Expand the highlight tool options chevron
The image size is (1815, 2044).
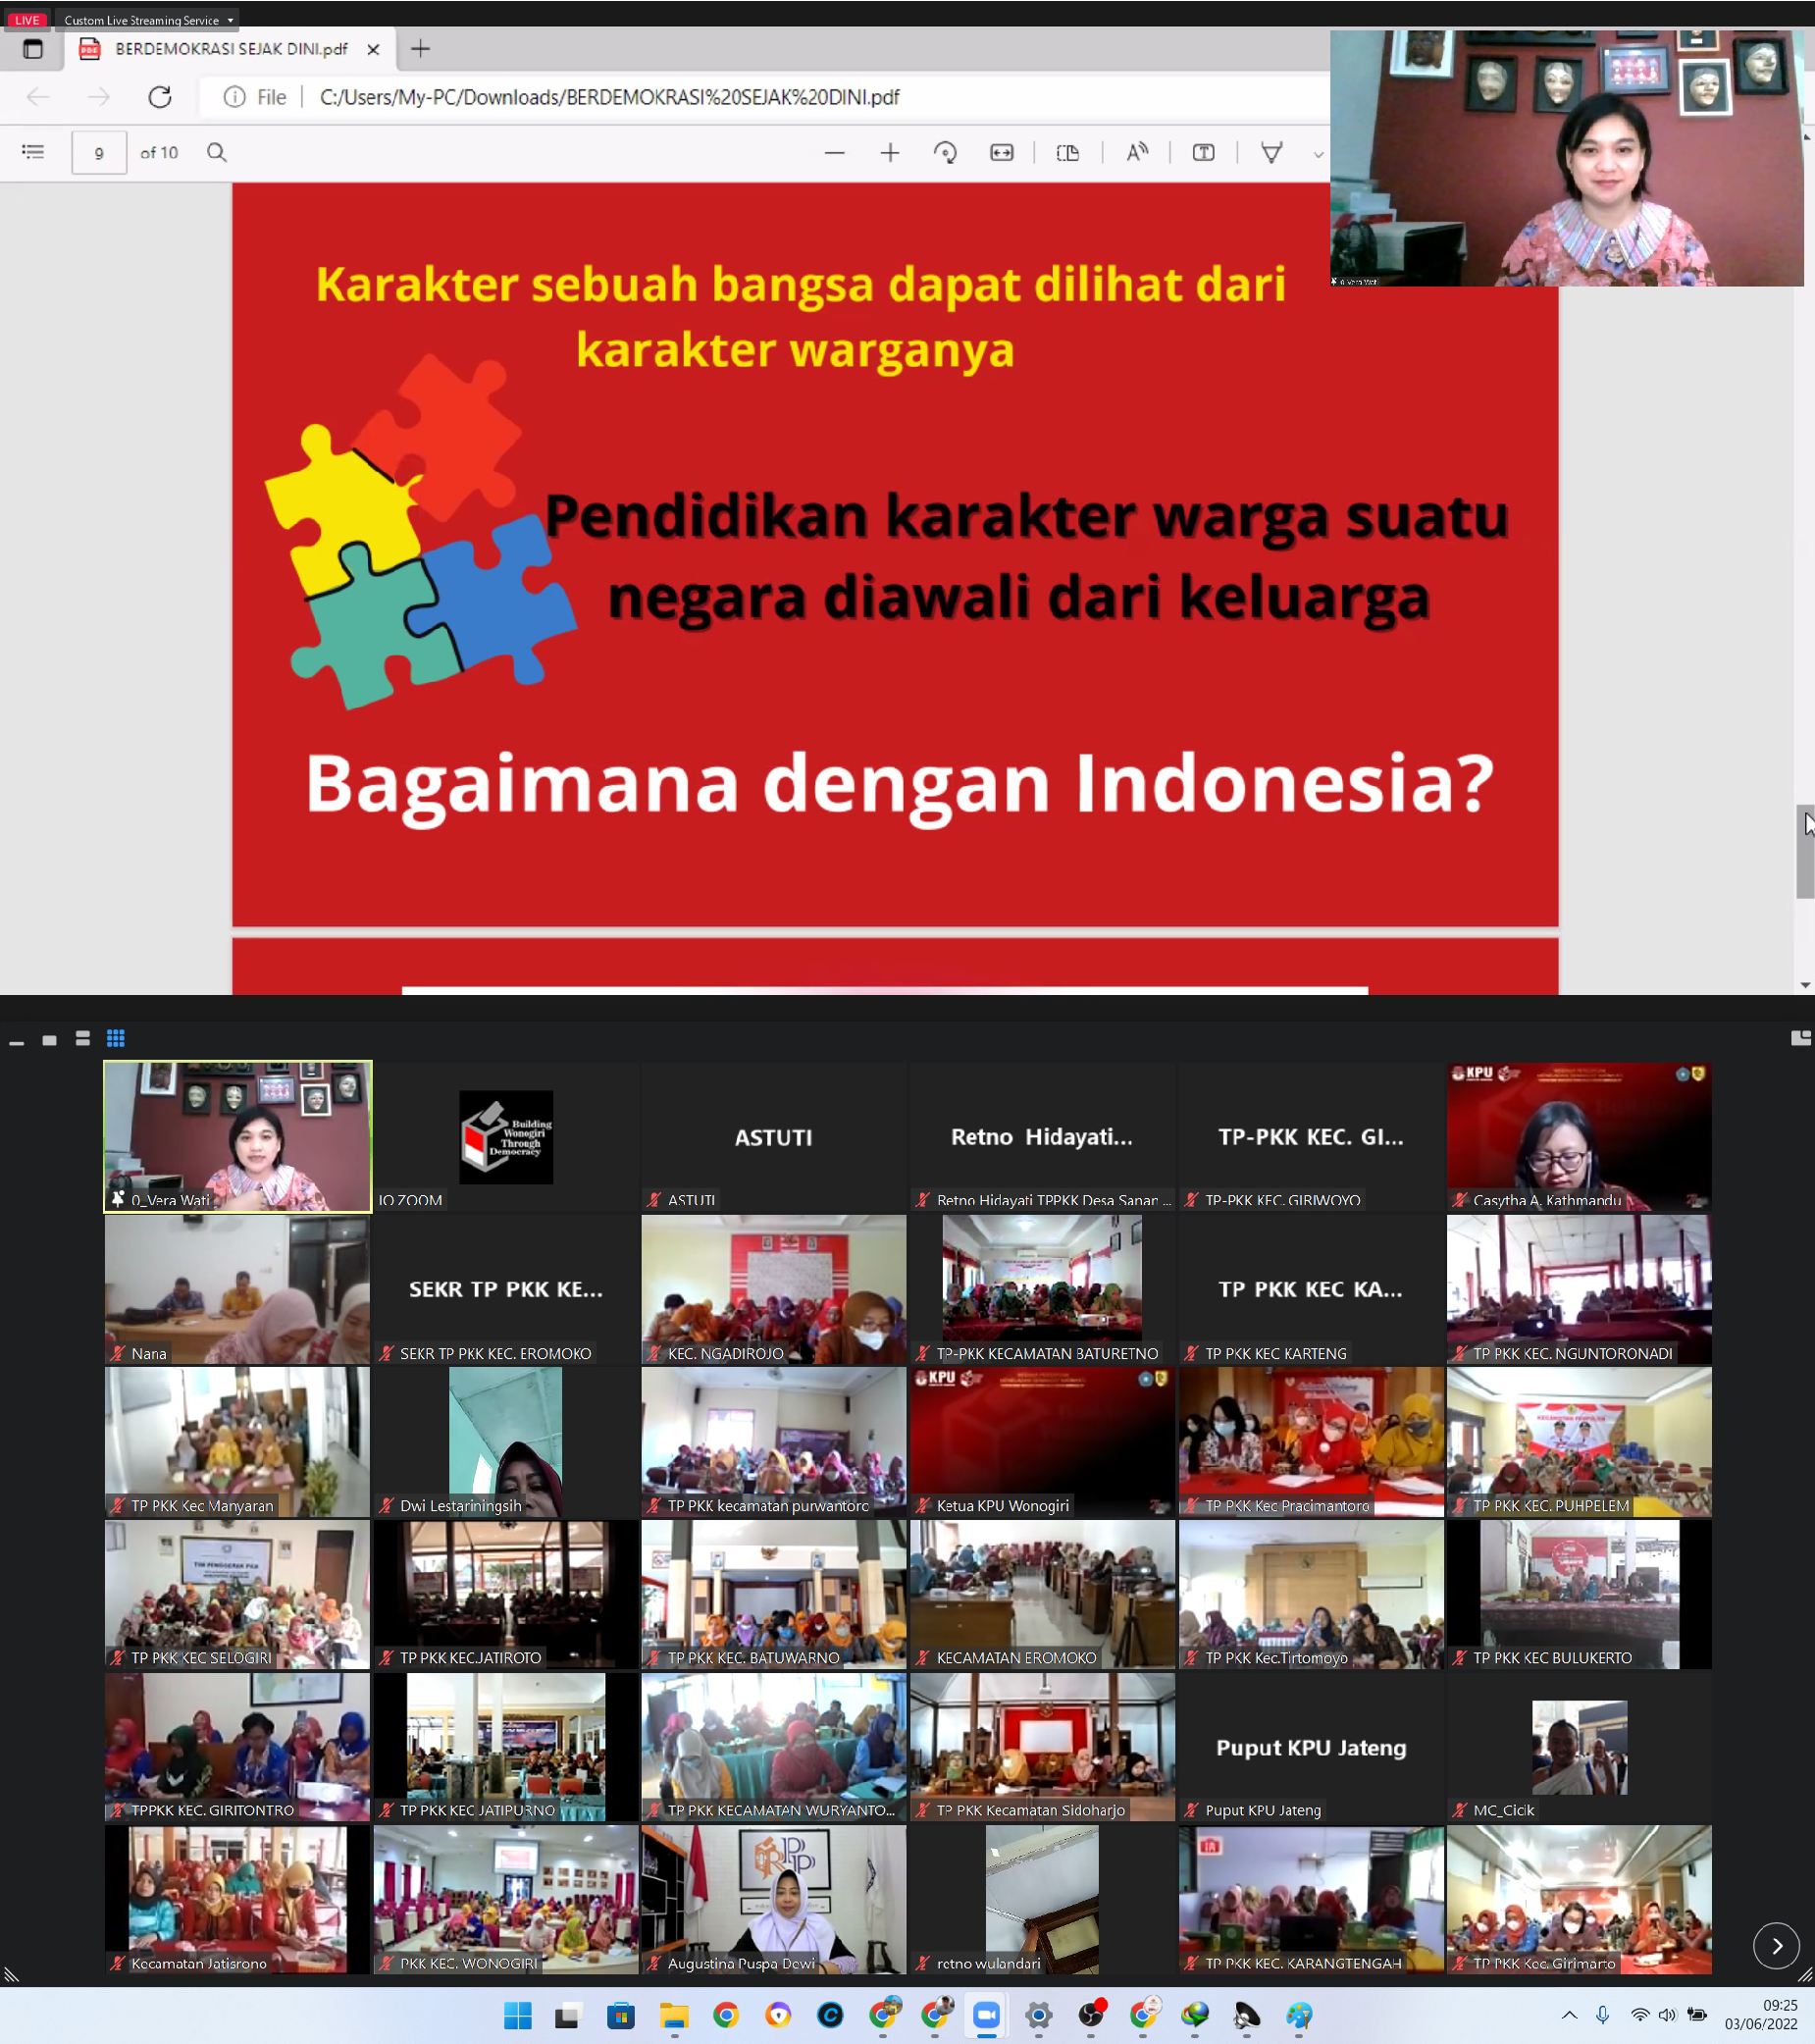[1318, 154]
